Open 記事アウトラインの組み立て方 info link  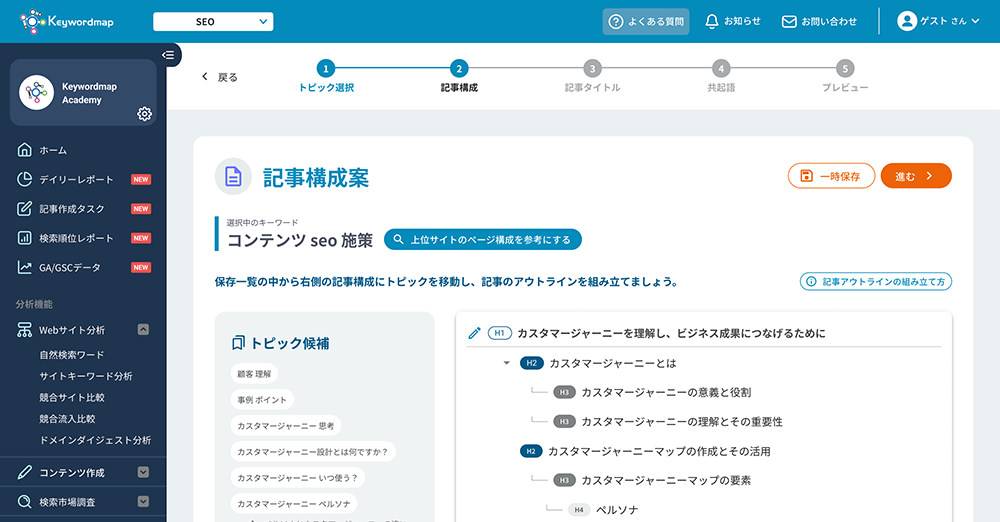pyautogui.click(x=876, y=281)
